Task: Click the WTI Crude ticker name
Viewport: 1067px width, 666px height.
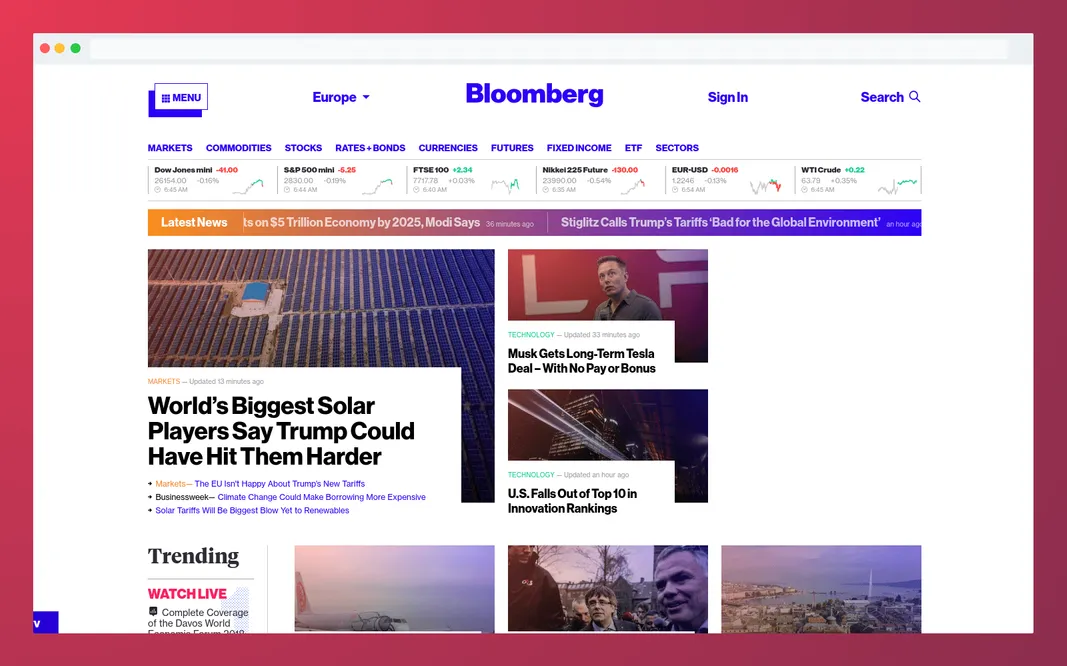Action: 821,170
